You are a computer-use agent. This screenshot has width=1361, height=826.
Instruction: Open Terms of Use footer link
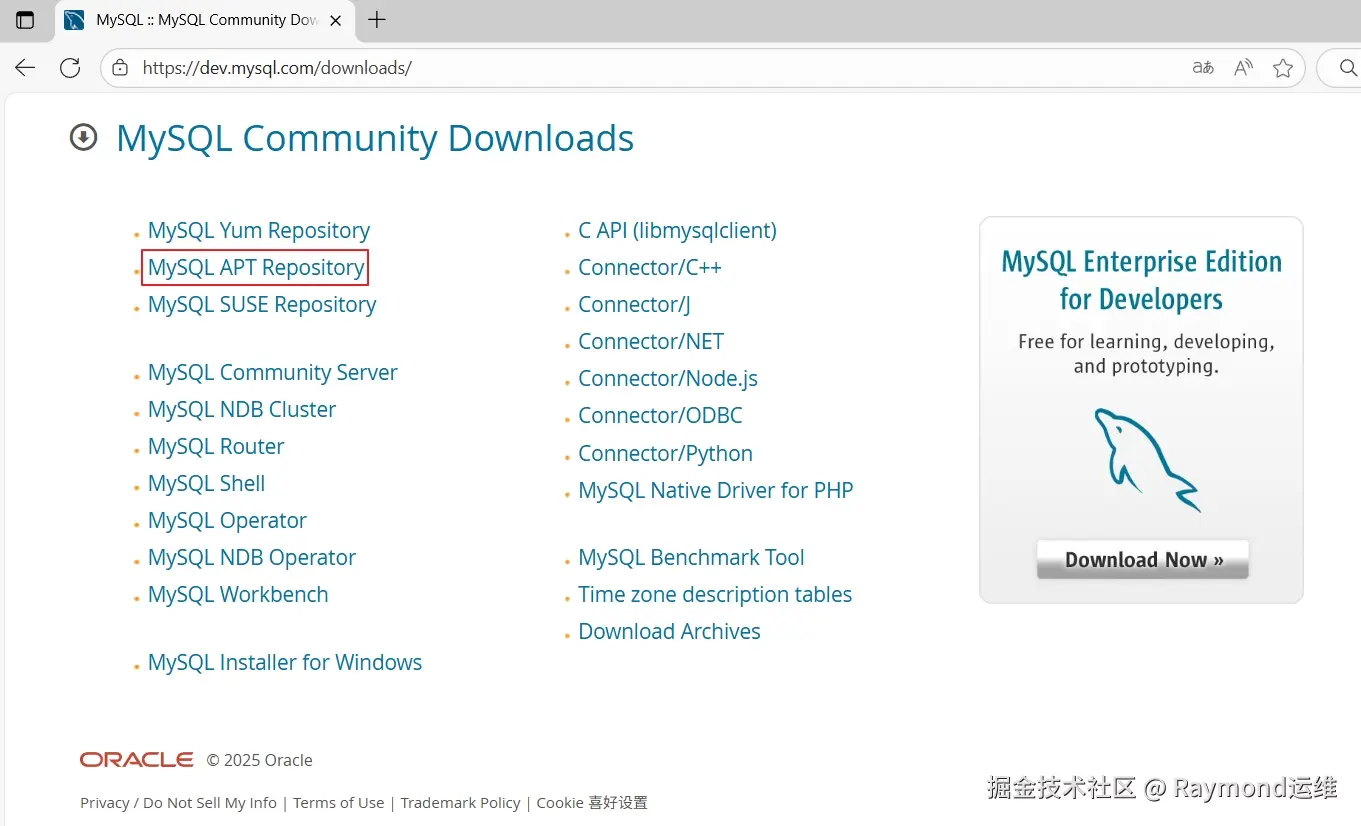(338, 802)
